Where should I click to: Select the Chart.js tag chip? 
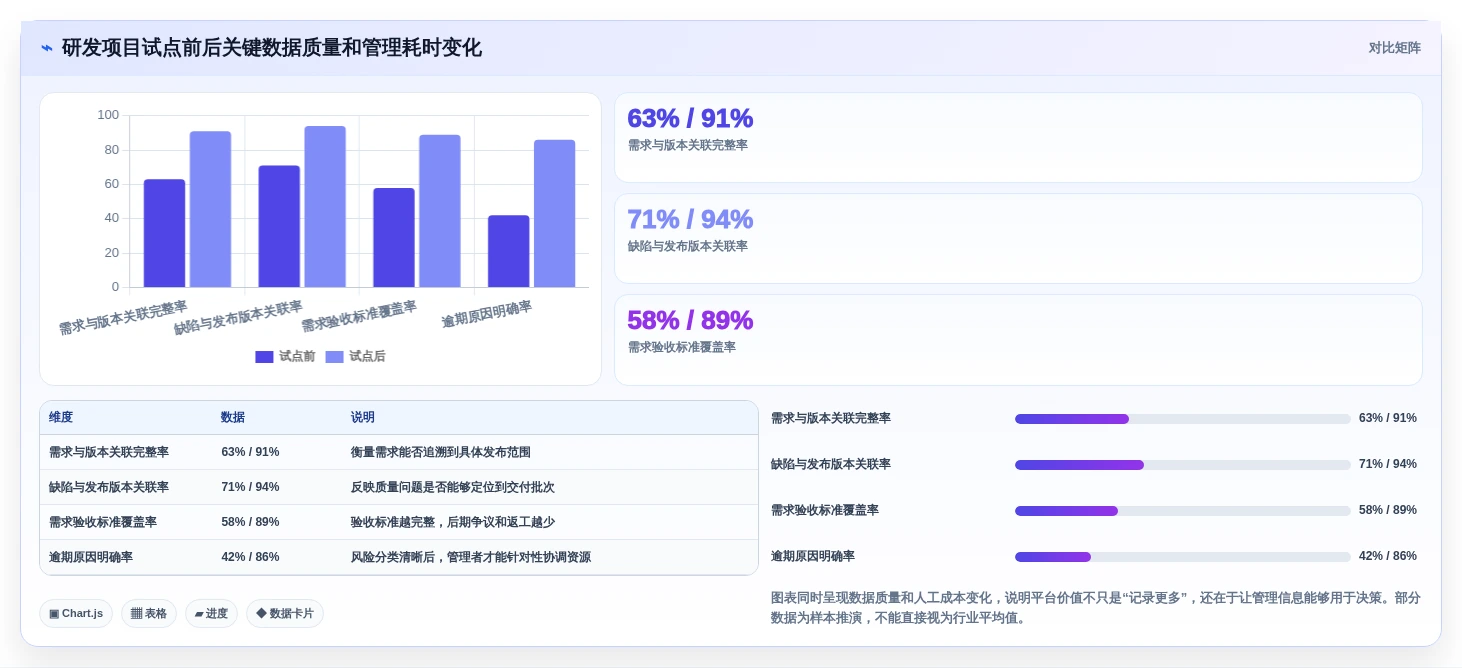click(x=76, y=613)
